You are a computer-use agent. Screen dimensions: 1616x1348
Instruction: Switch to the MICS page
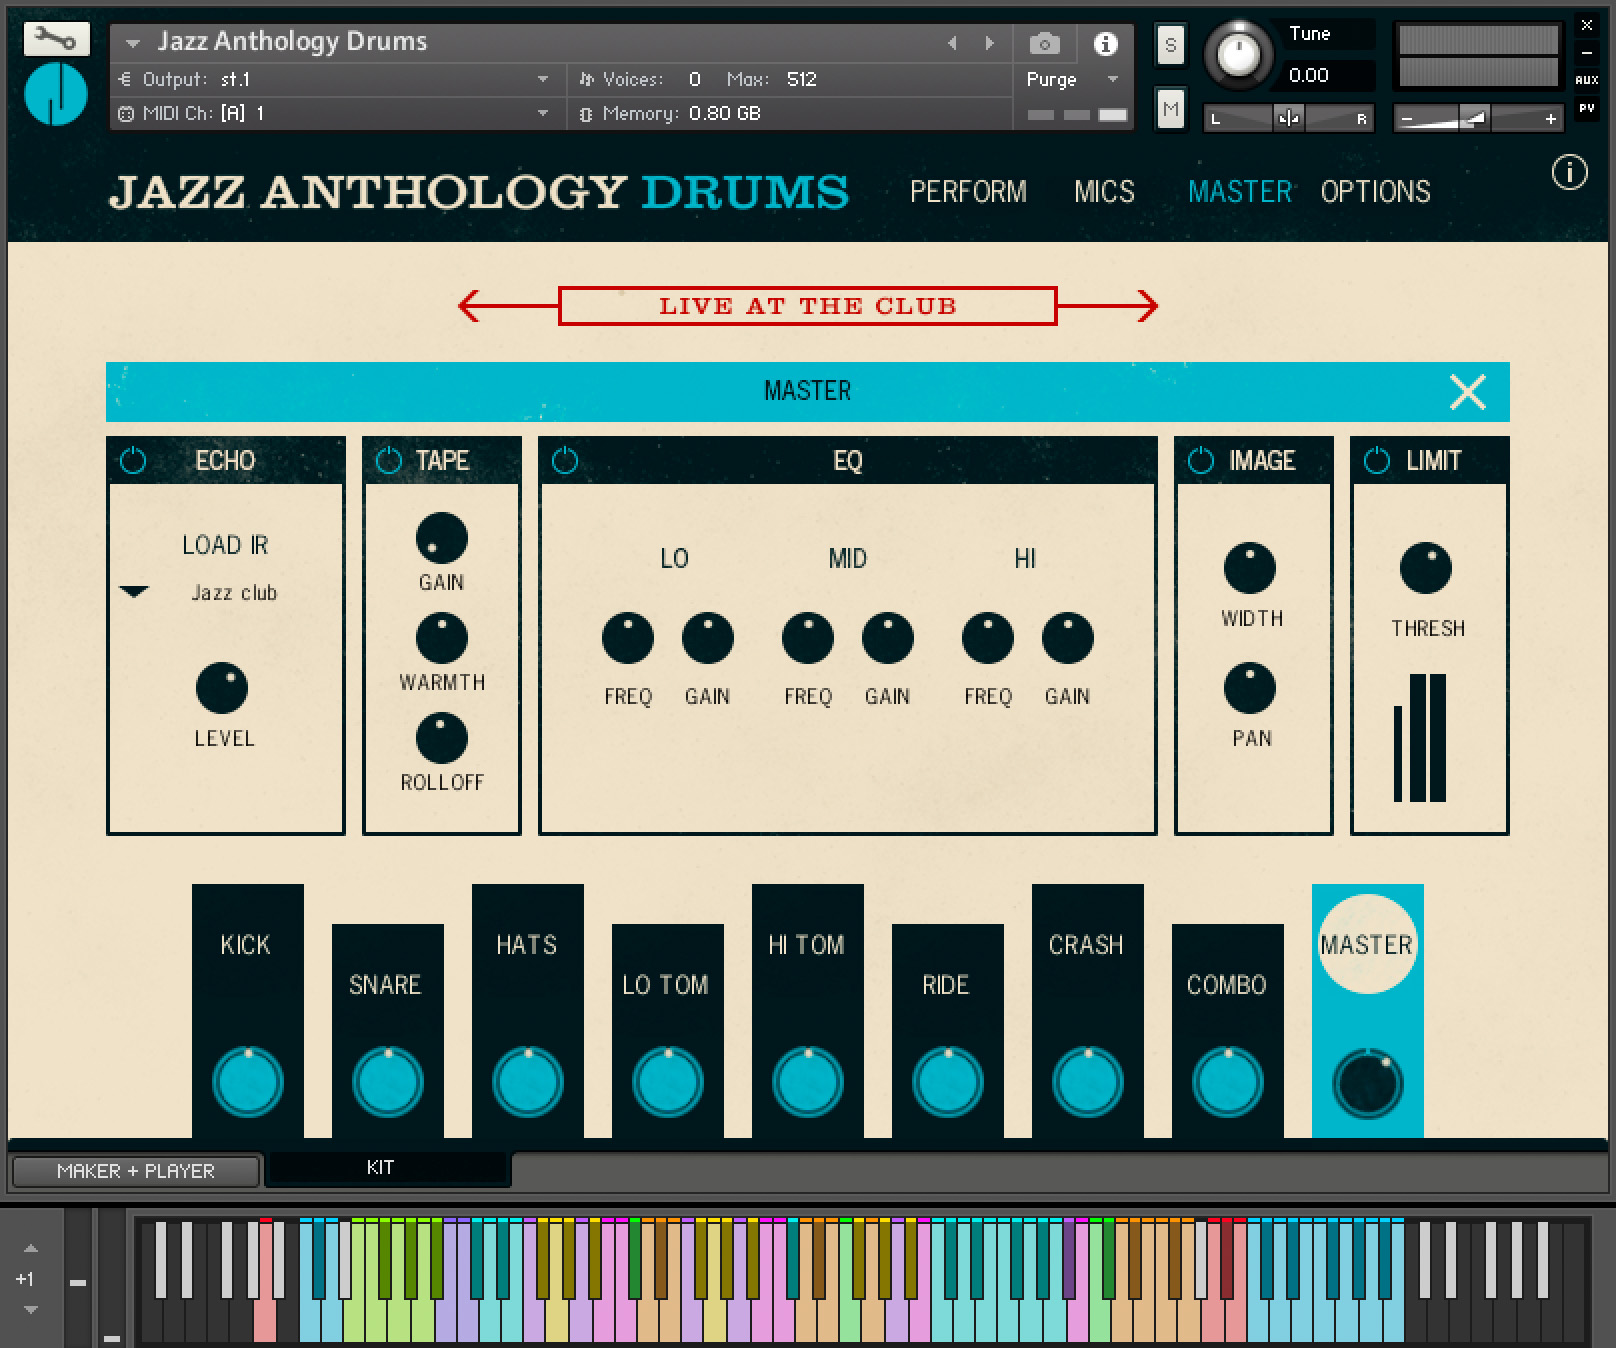[1103, 192]
